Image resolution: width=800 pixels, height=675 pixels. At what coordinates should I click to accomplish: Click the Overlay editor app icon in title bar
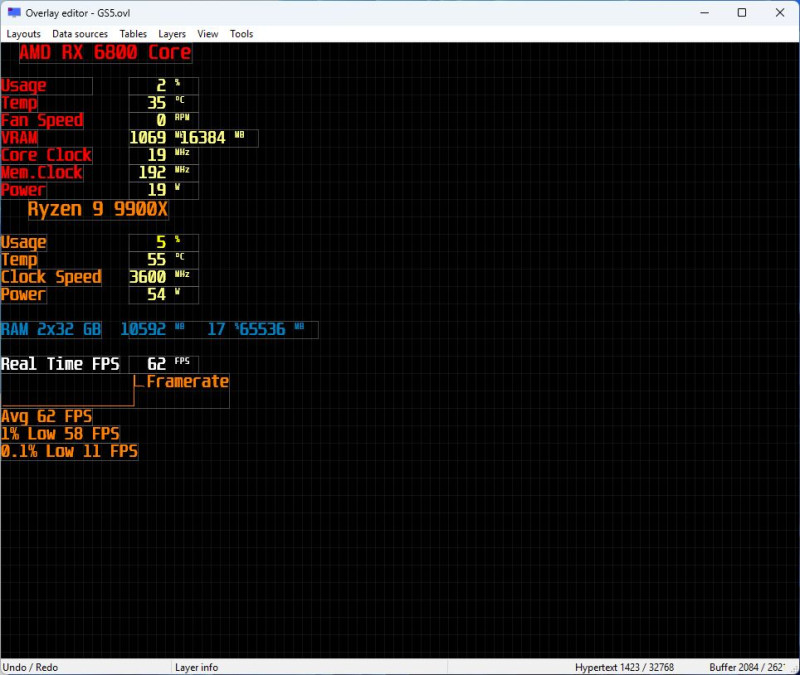(x=14, y=13)
